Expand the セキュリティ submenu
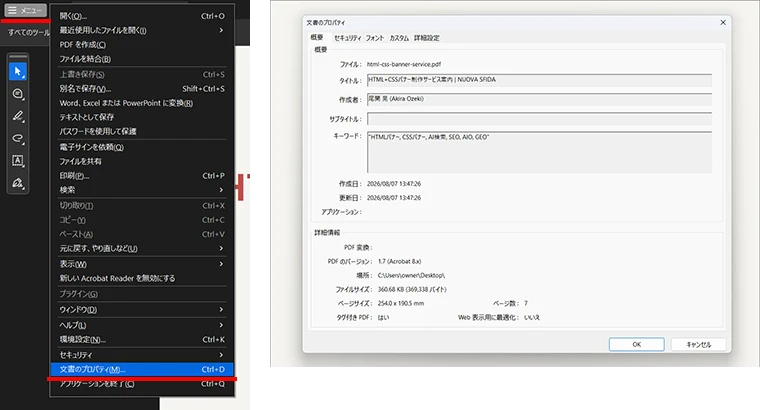The image size is (760, 410). click(x=142, y=355)
